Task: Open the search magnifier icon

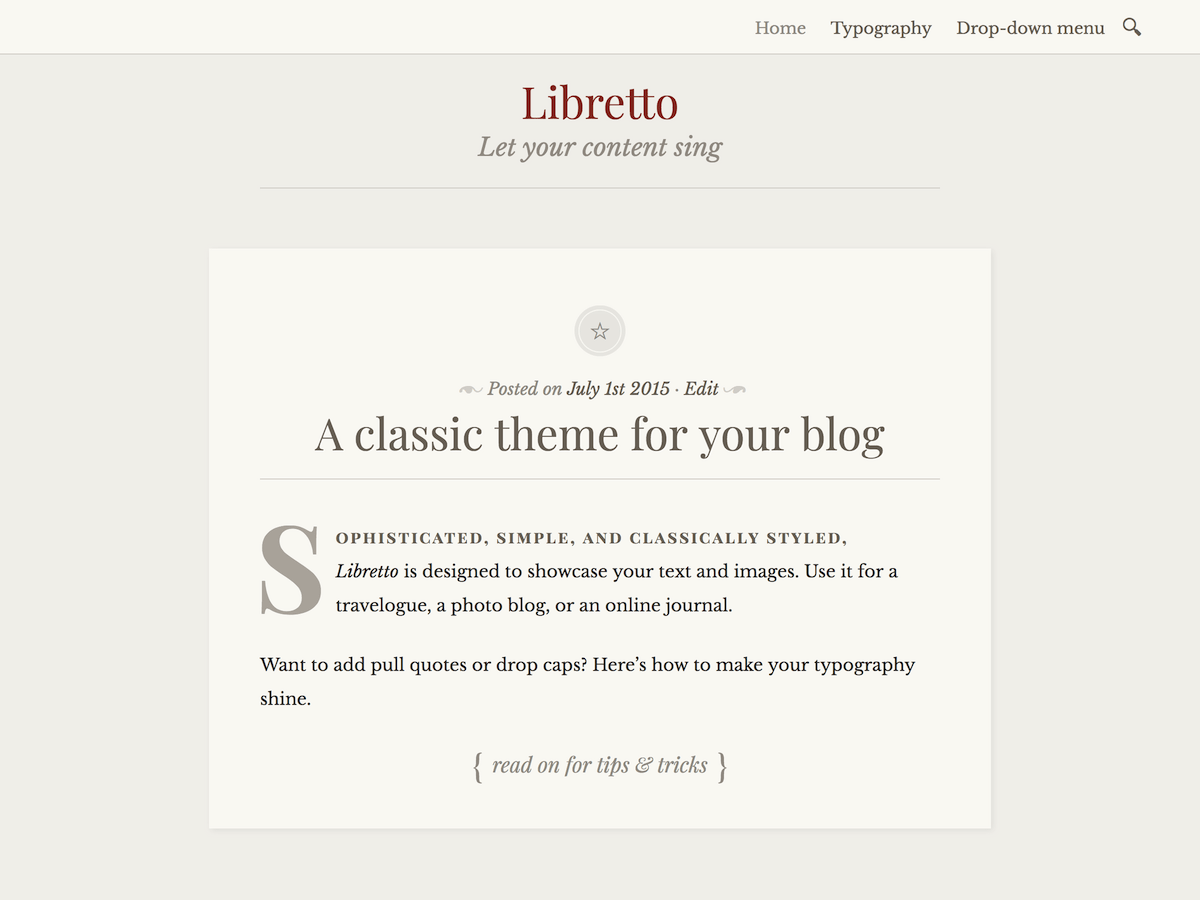Action: tap(1131, 27)
